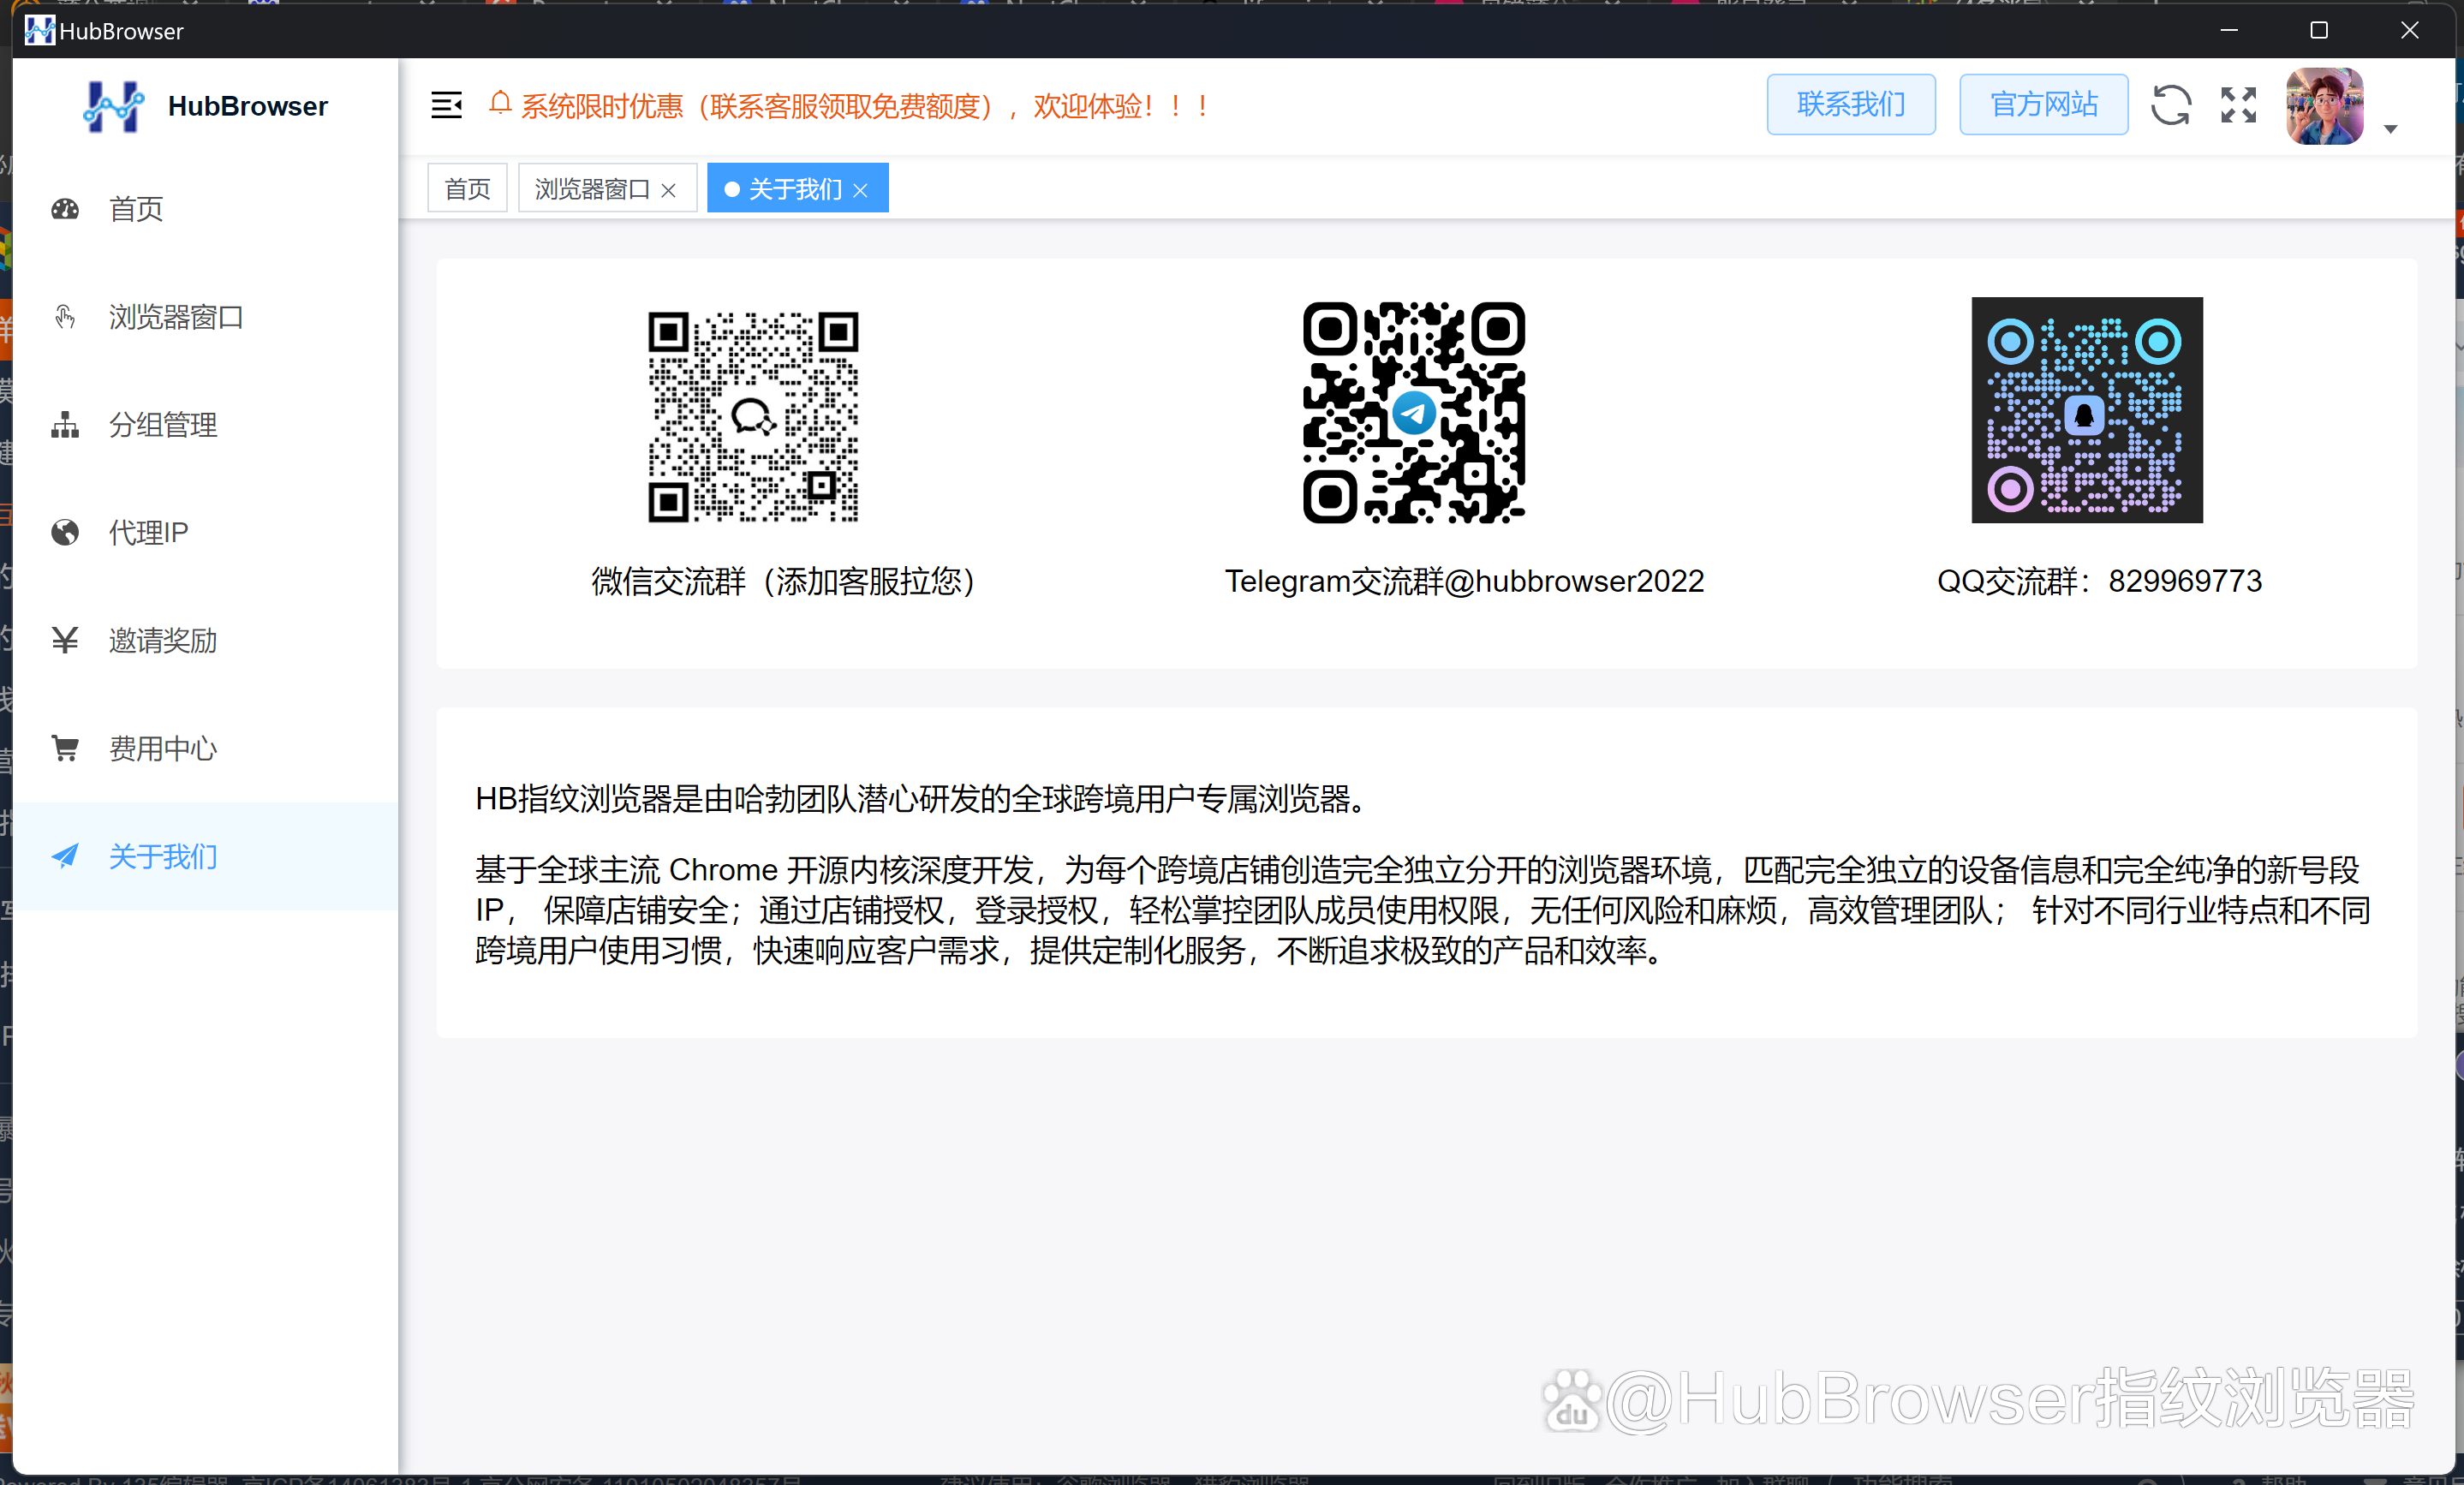
Task: Click the globe icon beside 代理IP
Action: click(x=65, y=533)
